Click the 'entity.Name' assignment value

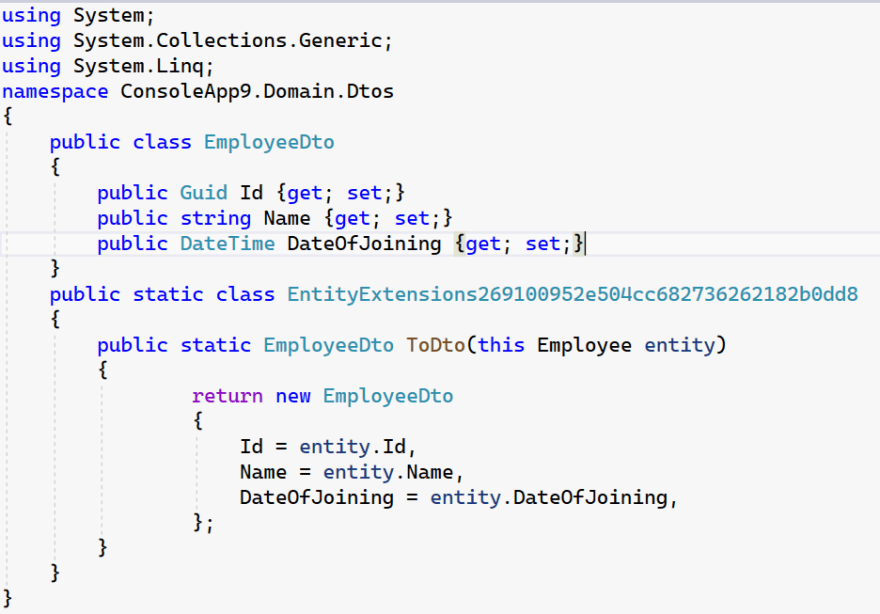pyautogui.click(x=388, y=472)
